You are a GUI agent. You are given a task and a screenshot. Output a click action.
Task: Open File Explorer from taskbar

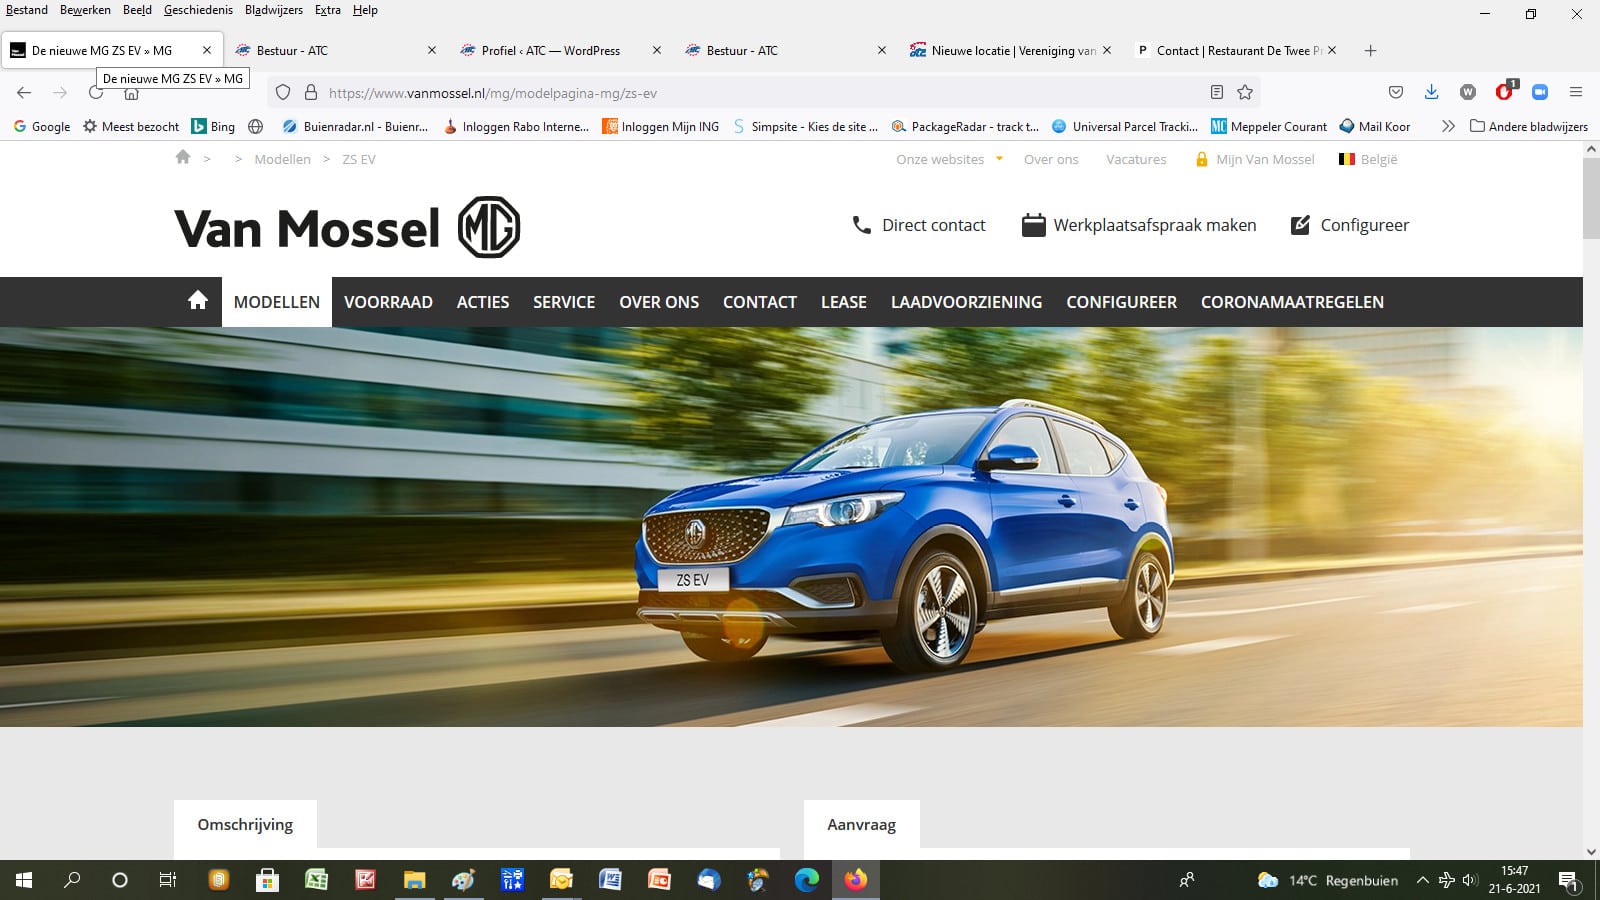414,880
